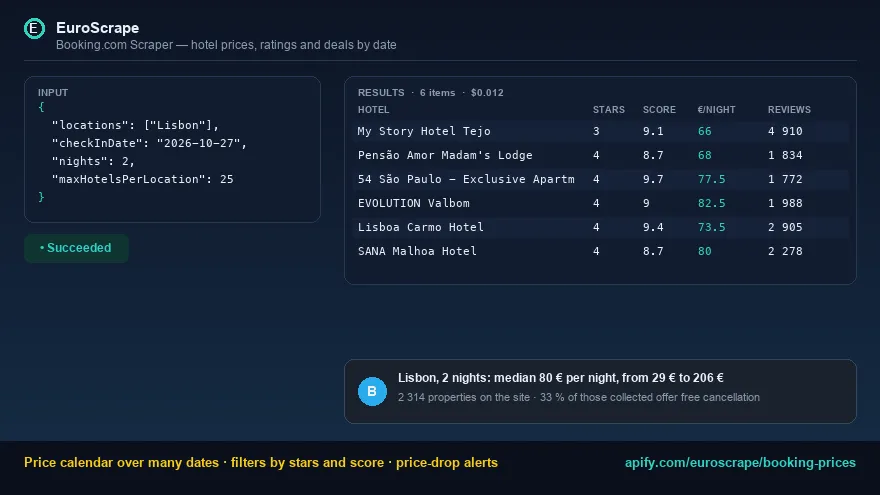The width and height of the screenshot is (880, 495).
Task: Click the 2 278 reviews count
Action: (x=785, y=251)
